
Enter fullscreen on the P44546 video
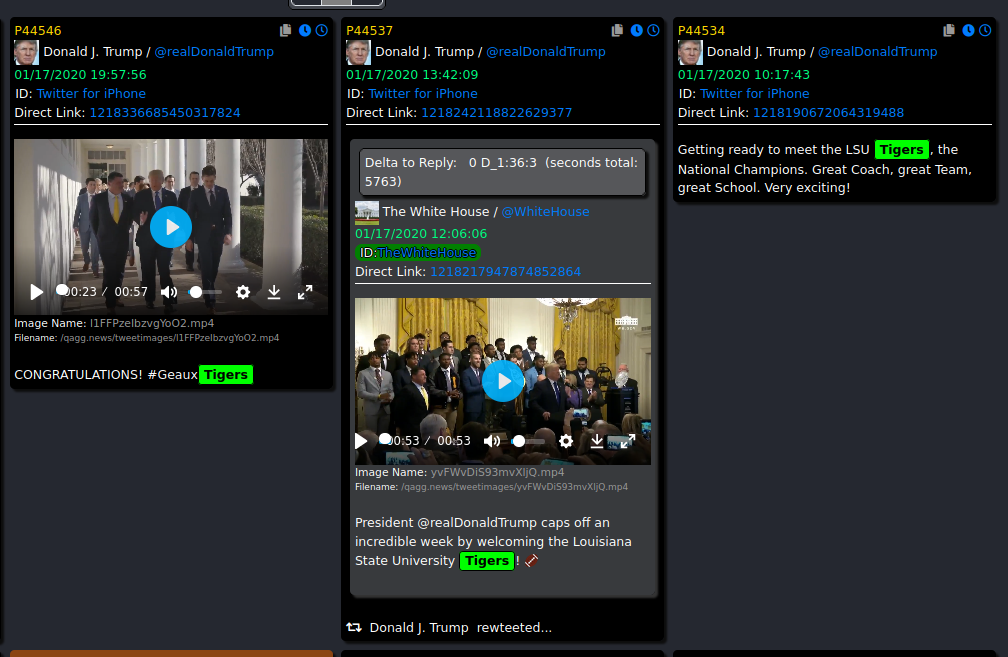coord(305,292)
